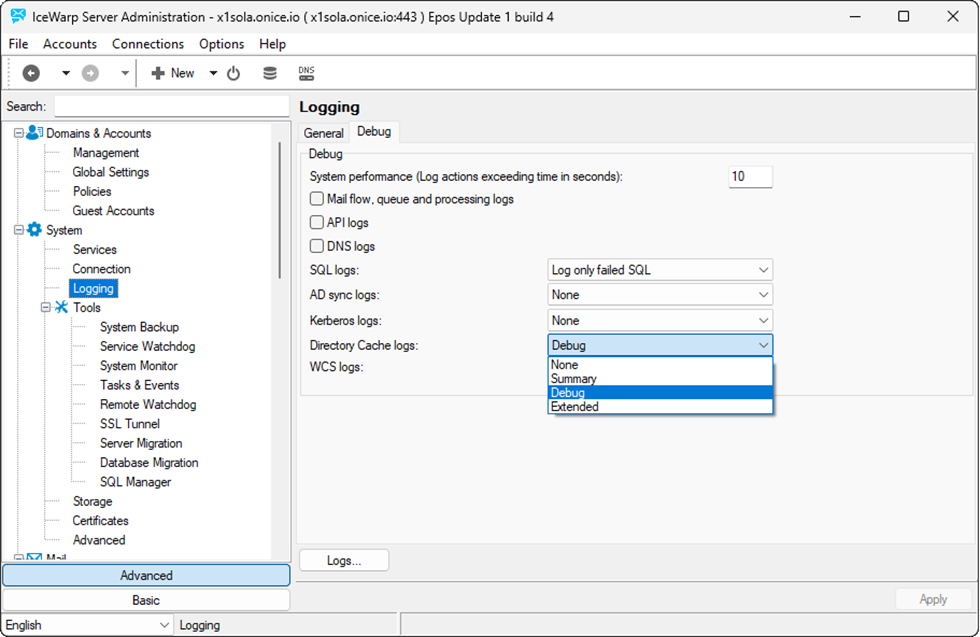Screen dimensions: 980x637
Task: Collapse the Directory Cache logs dropdown
Action: pos(660,345)
